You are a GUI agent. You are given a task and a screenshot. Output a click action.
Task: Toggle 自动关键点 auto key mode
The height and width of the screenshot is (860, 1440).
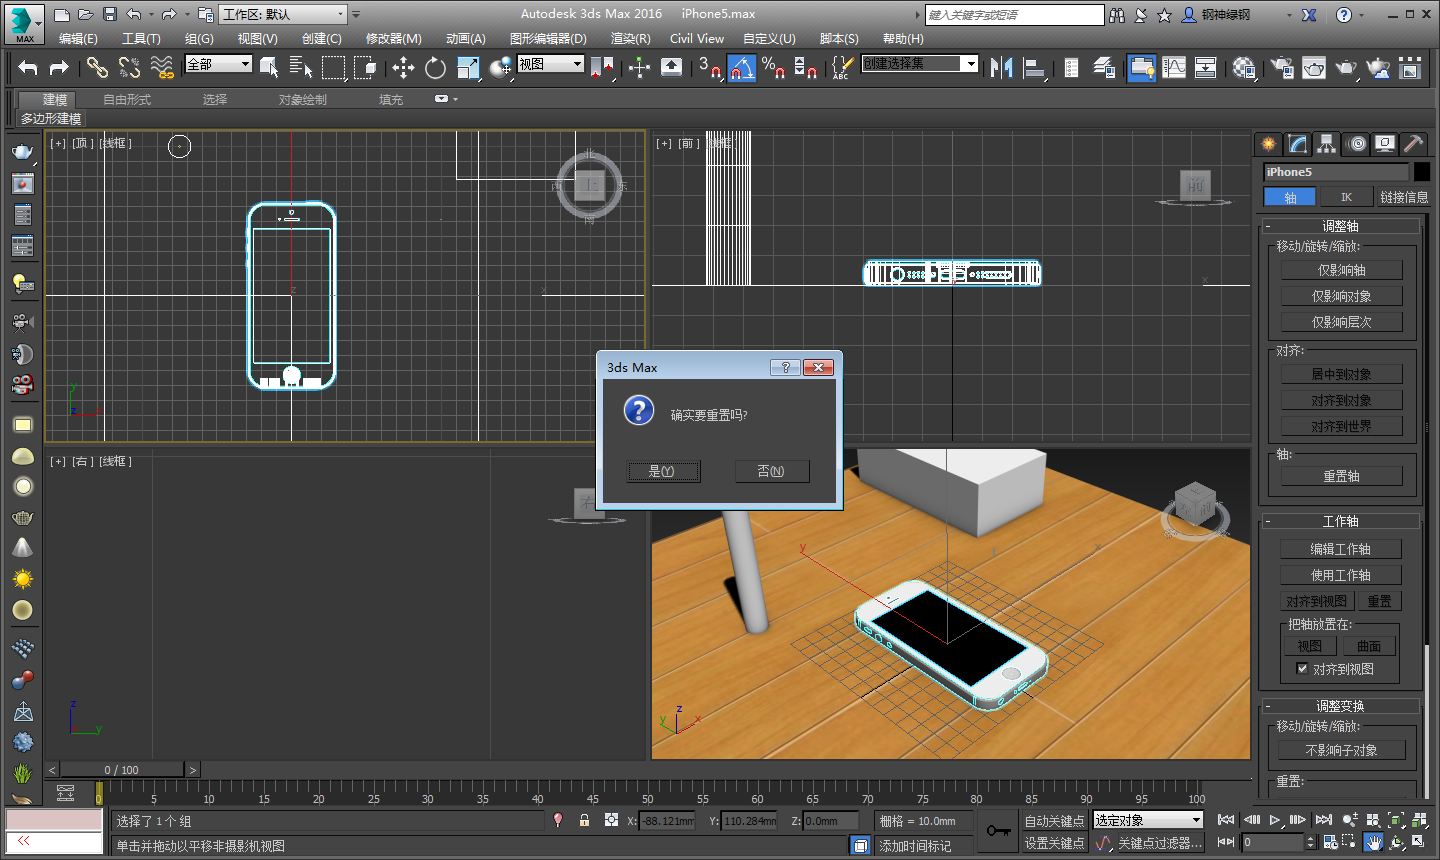coord(1054,820)
